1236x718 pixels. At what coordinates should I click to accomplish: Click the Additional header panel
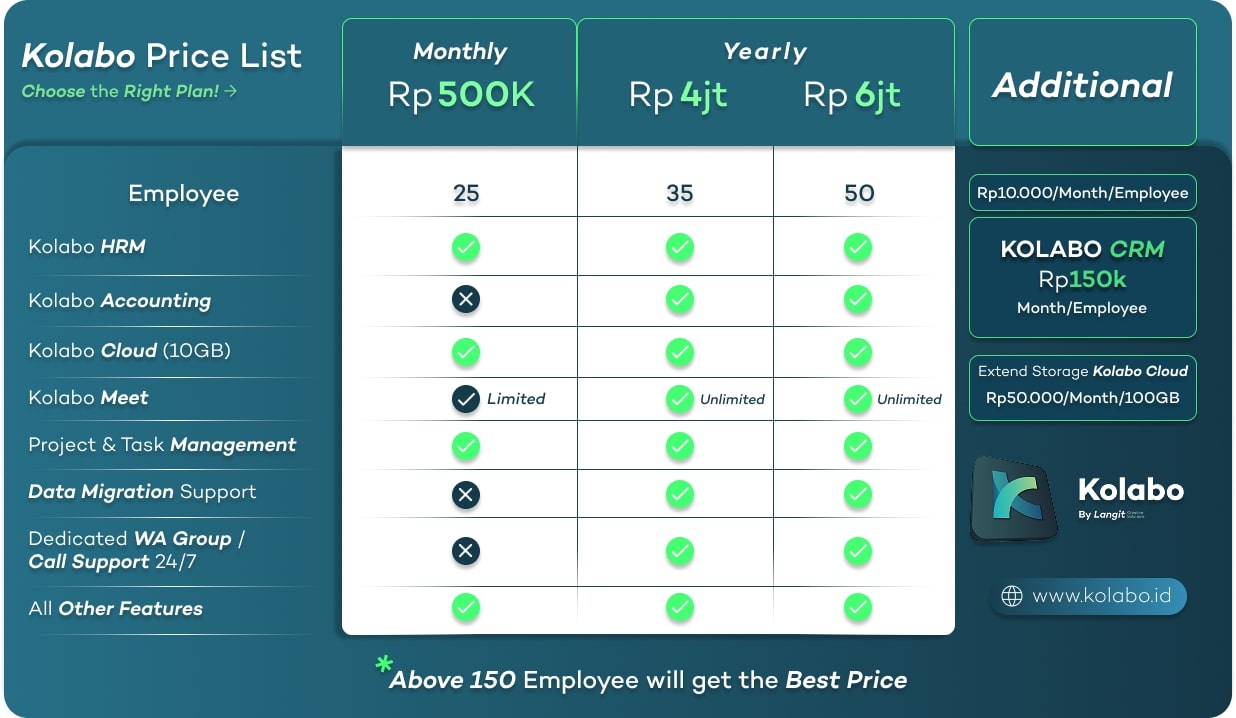(x=1083, y=82)
